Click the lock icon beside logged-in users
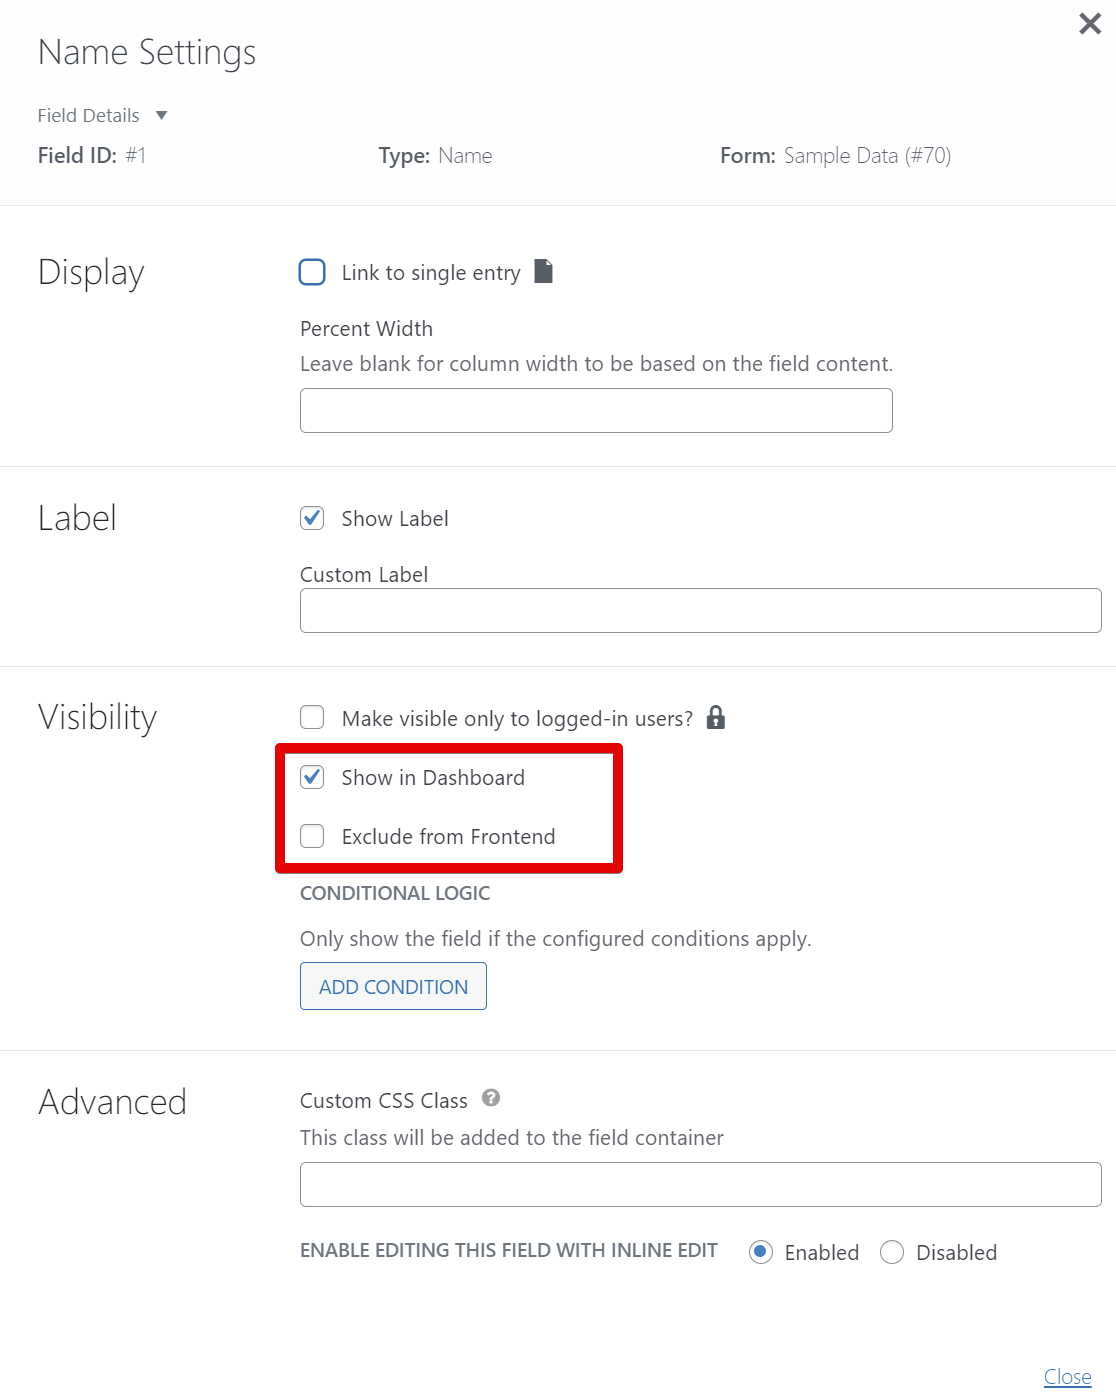The image size is (1116, 1399). click(x=715, y=717)
